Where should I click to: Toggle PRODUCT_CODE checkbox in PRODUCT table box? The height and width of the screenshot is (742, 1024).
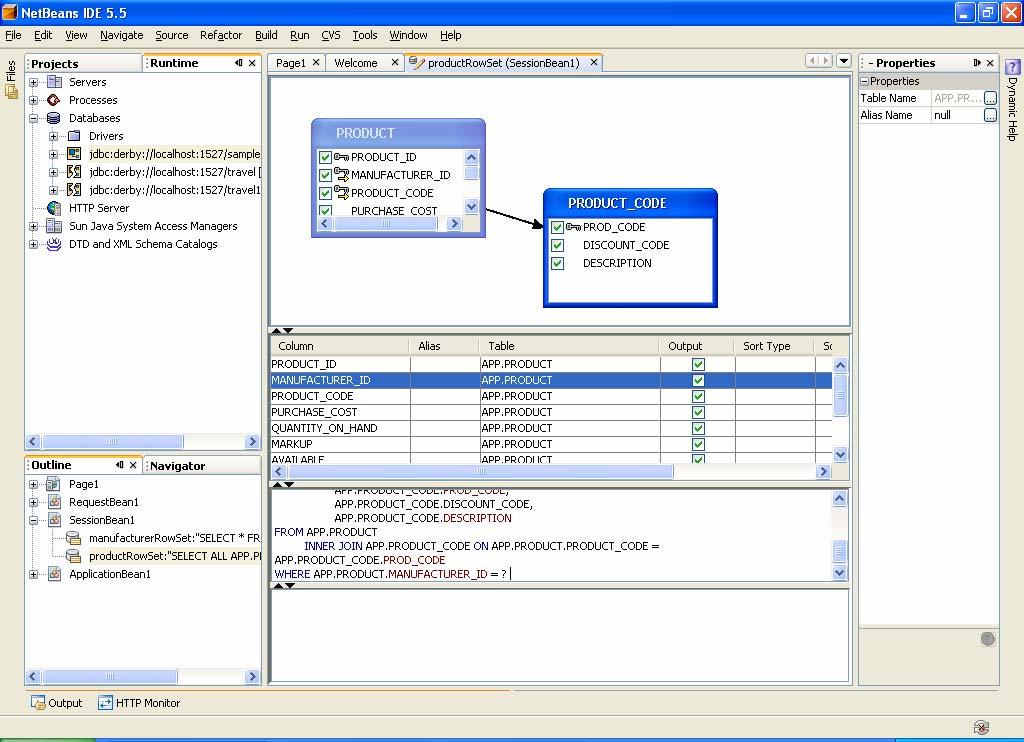coord(325,193)
